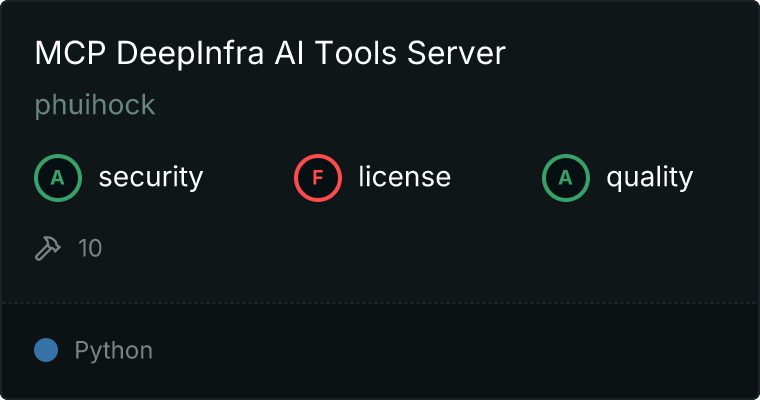Open the MCP DeepInfra AI Tools Server title
The height and width of the screenshot is (400, 760).
270,55
